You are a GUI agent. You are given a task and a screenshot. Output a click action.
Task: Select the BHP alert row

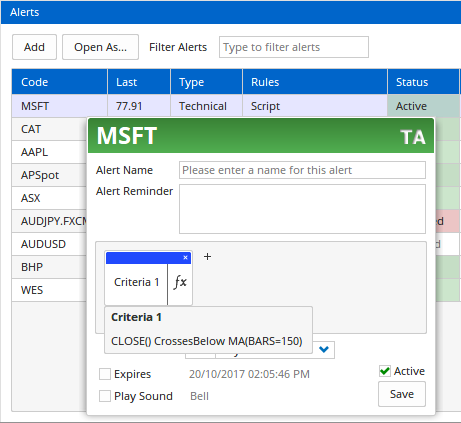tap(49, 267)
